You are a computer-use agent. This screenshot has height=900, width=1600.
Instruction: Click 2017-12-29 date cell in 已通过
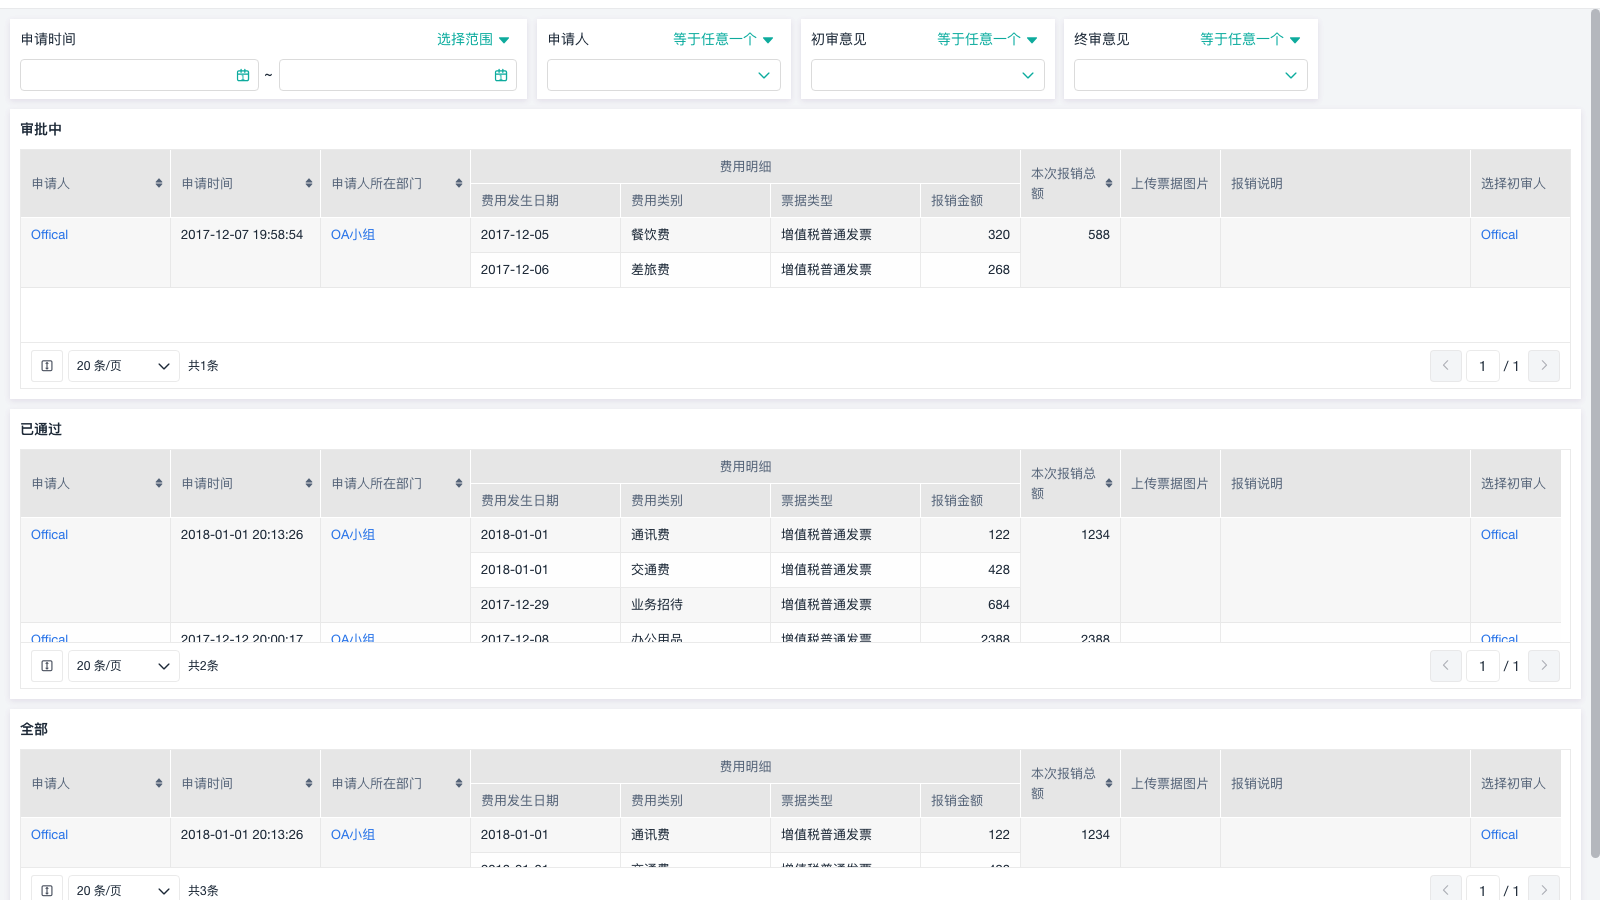click(545, 605)
